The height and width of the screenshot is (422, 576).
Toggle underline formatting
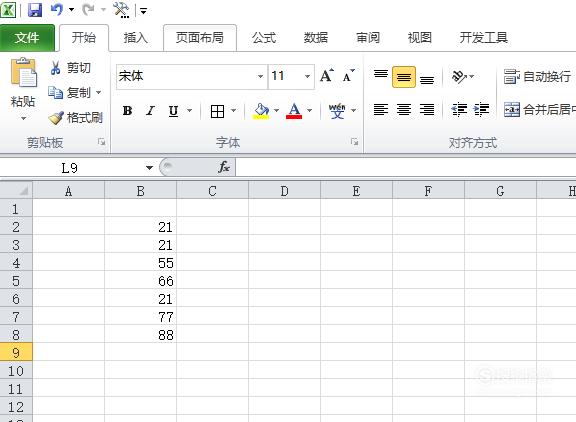(x=173, y=111)
